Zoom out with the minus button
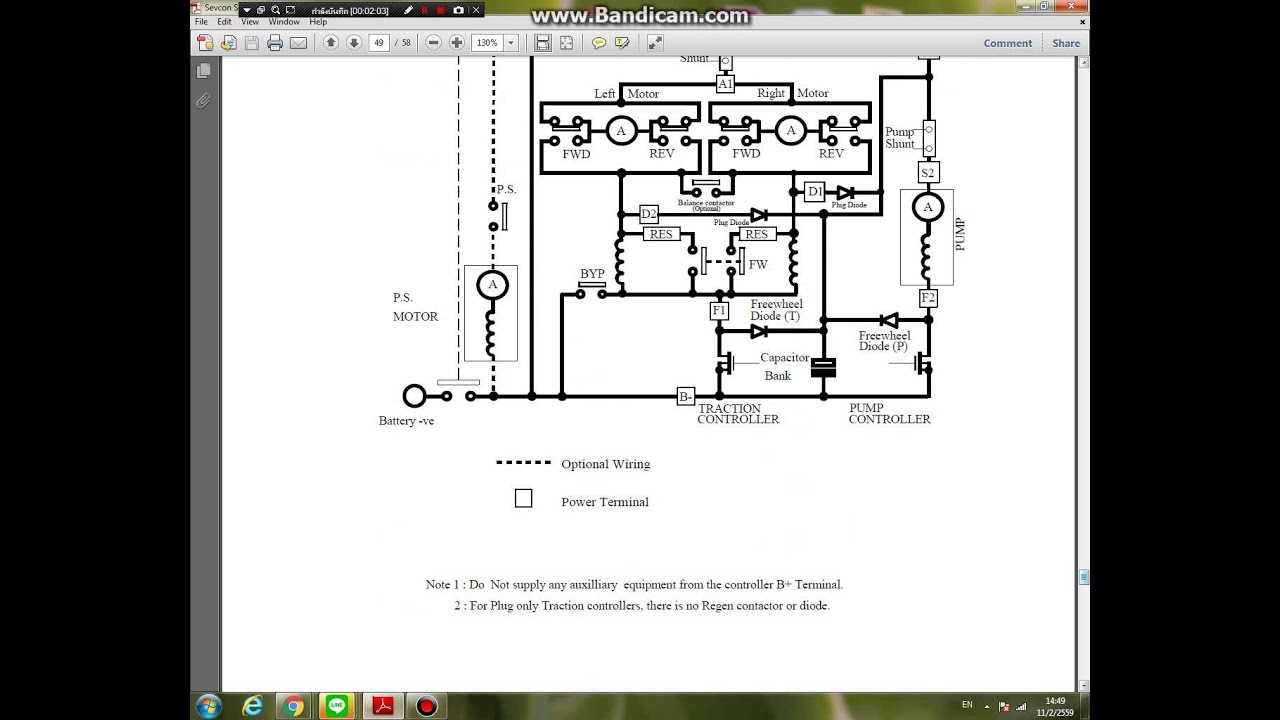 [x=433, y=43]
